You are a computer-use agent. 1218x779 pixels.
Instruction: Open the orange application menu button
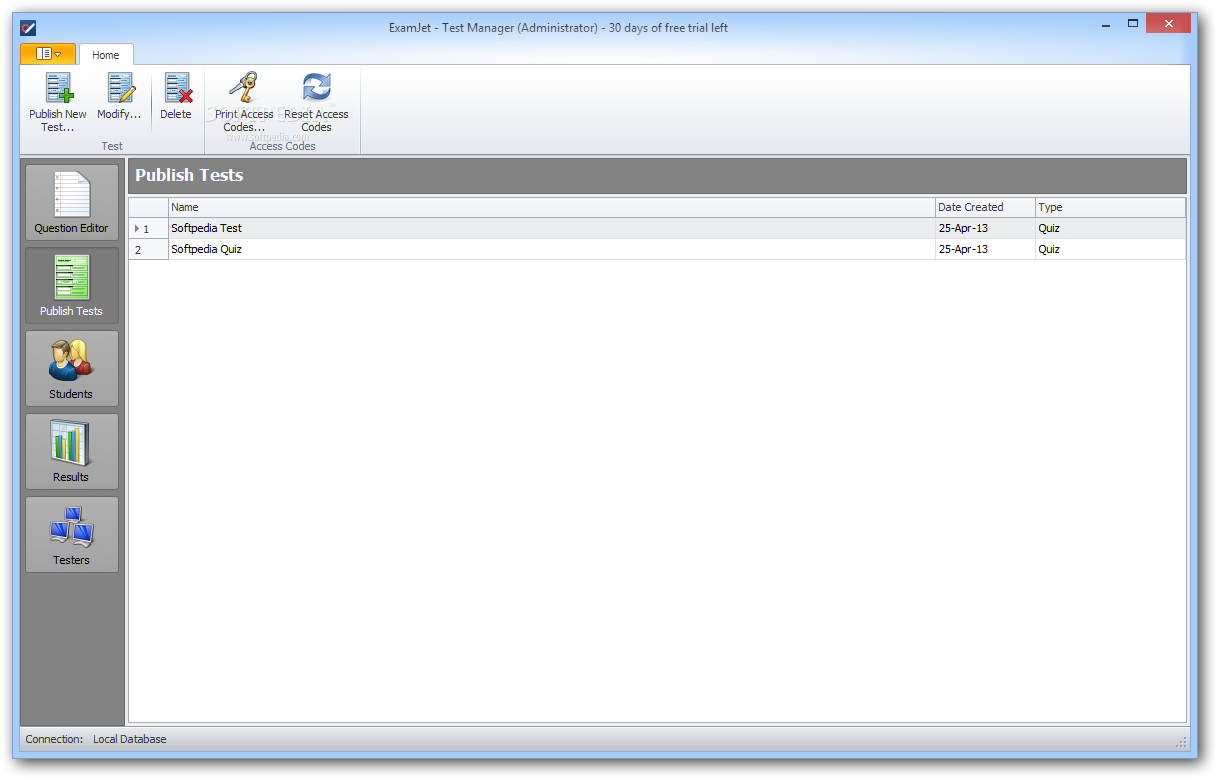(48, 54)
